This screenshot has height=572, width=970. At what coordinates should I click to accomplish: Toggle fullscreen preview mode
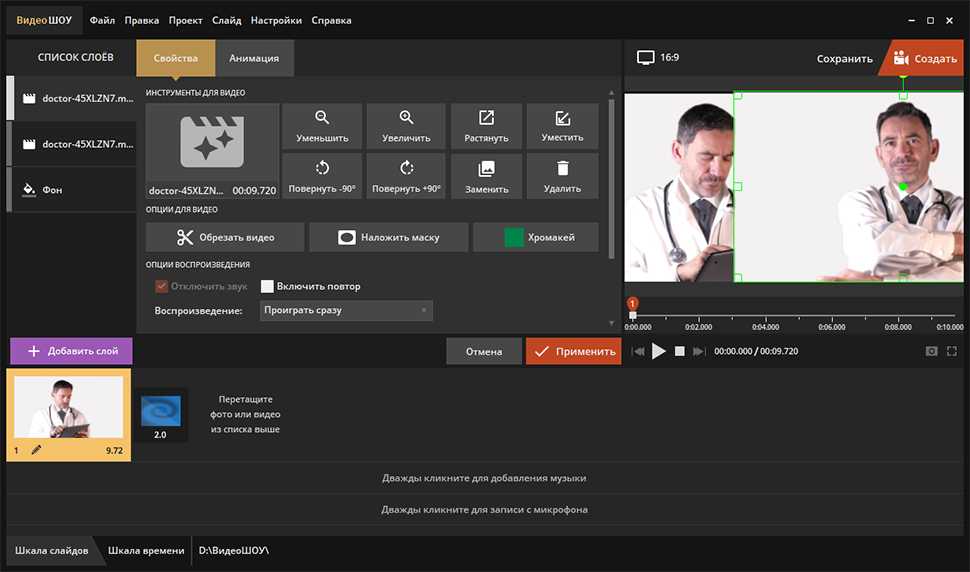pos(952,351)
